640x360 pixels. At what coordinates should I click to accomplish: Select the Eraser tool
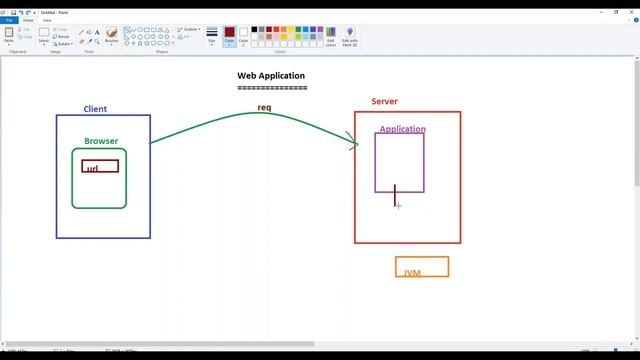point(82,41)
